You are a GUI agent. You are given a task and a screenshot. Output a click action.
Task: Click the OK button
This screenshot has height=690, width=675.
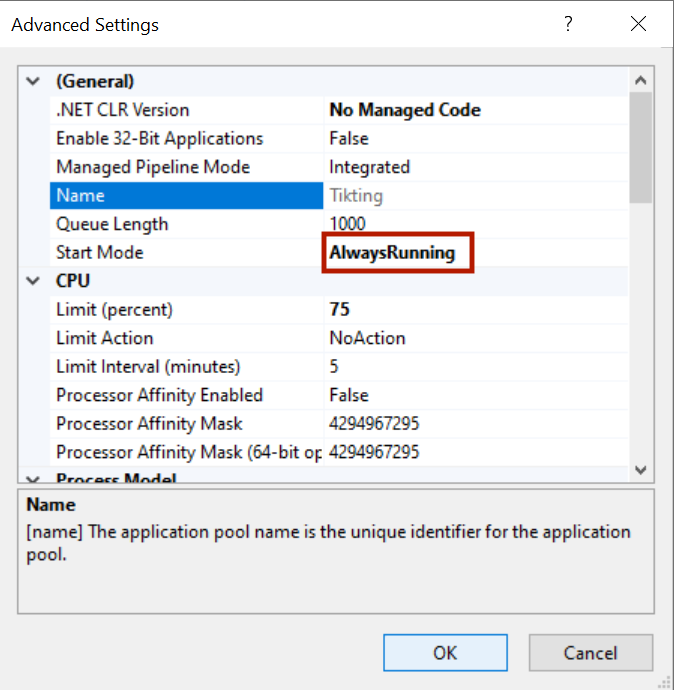click(445, 652)
